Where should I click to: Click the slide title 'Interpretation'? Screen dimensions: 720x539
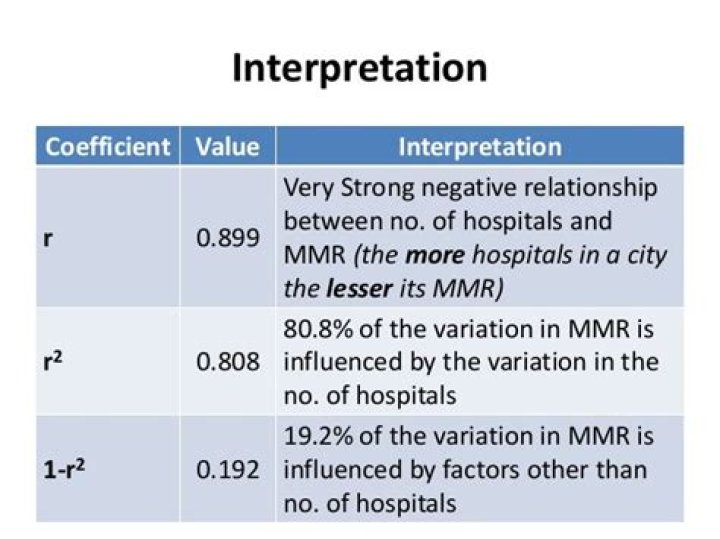pos(360,68)
